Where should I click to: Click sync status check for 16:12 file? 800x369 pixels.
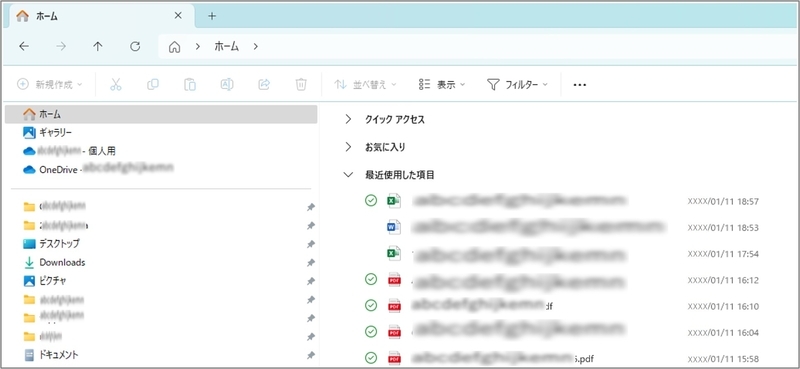click(x=371, y=279)
